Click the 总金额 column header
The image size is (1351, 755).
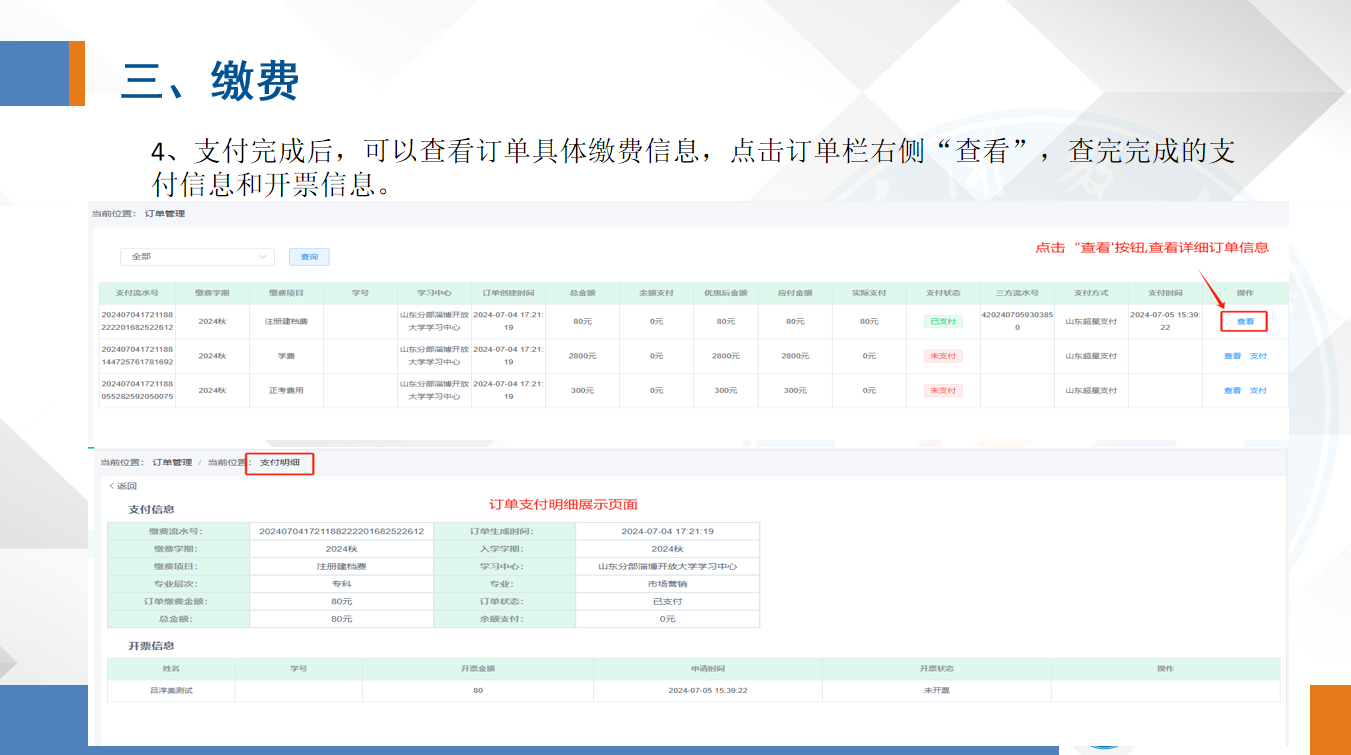[x=583, y=293]
